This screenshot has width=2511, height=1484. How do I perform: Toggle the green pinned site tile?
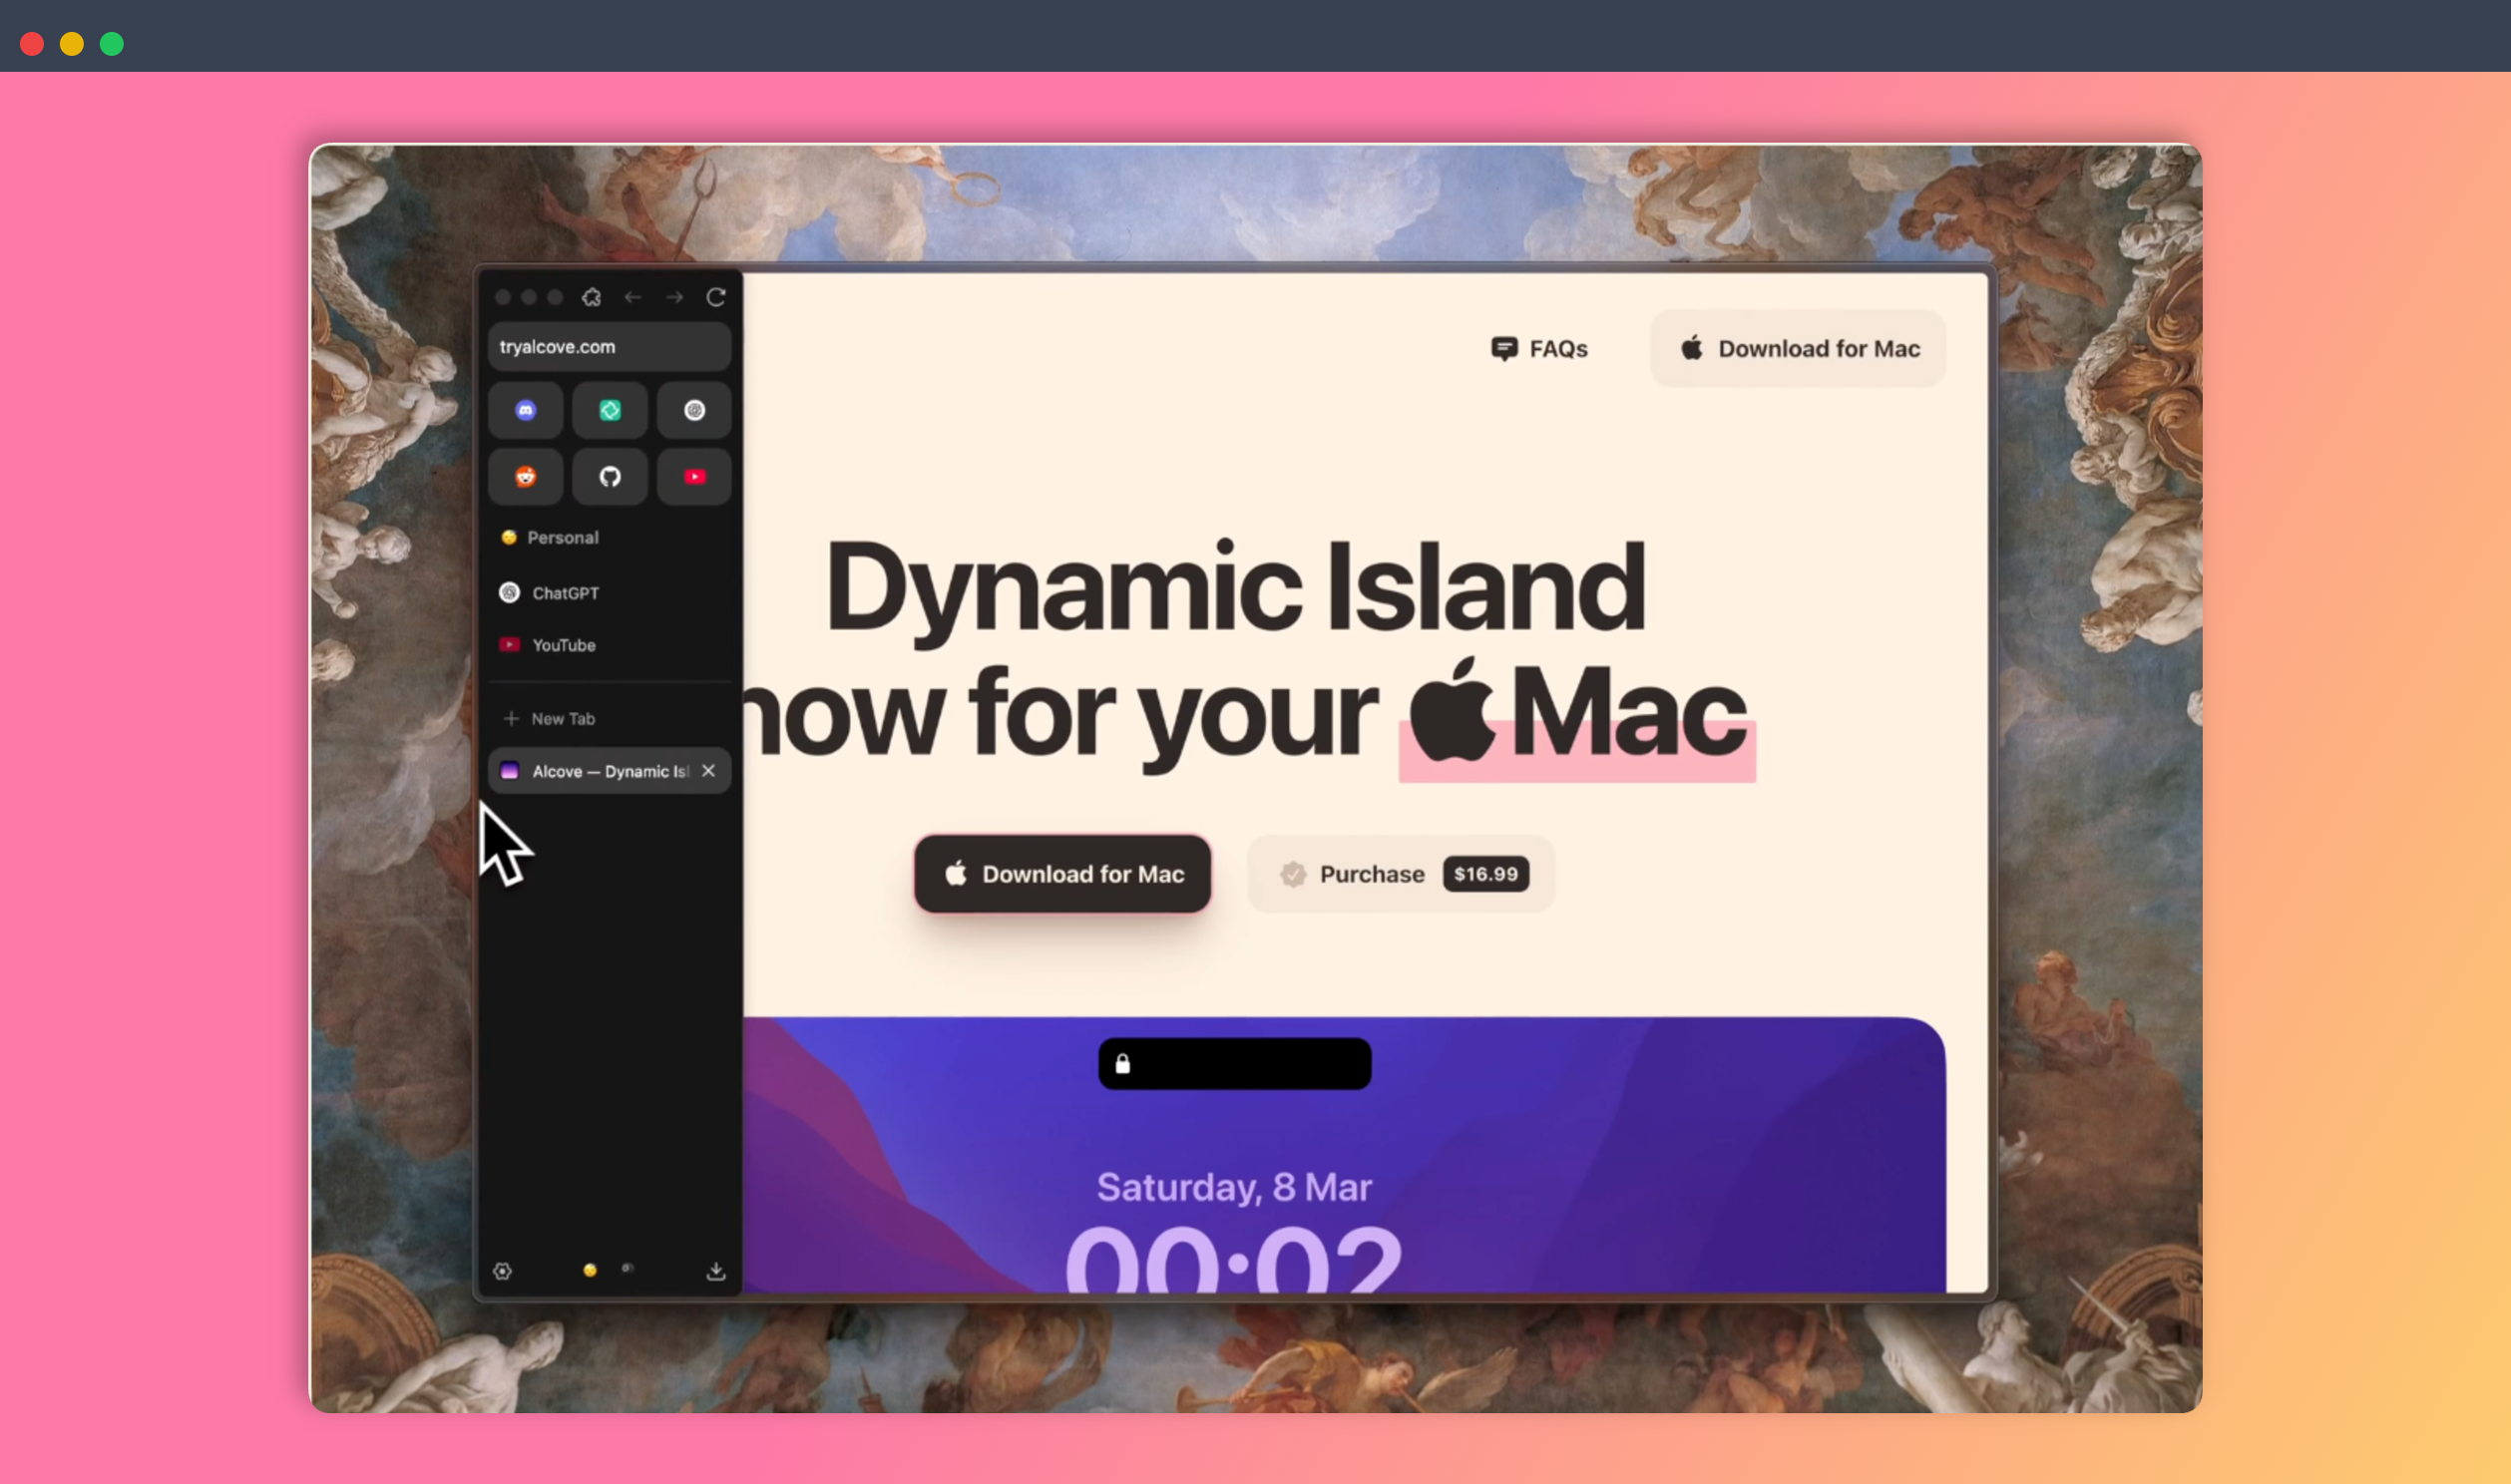(609, 411)
